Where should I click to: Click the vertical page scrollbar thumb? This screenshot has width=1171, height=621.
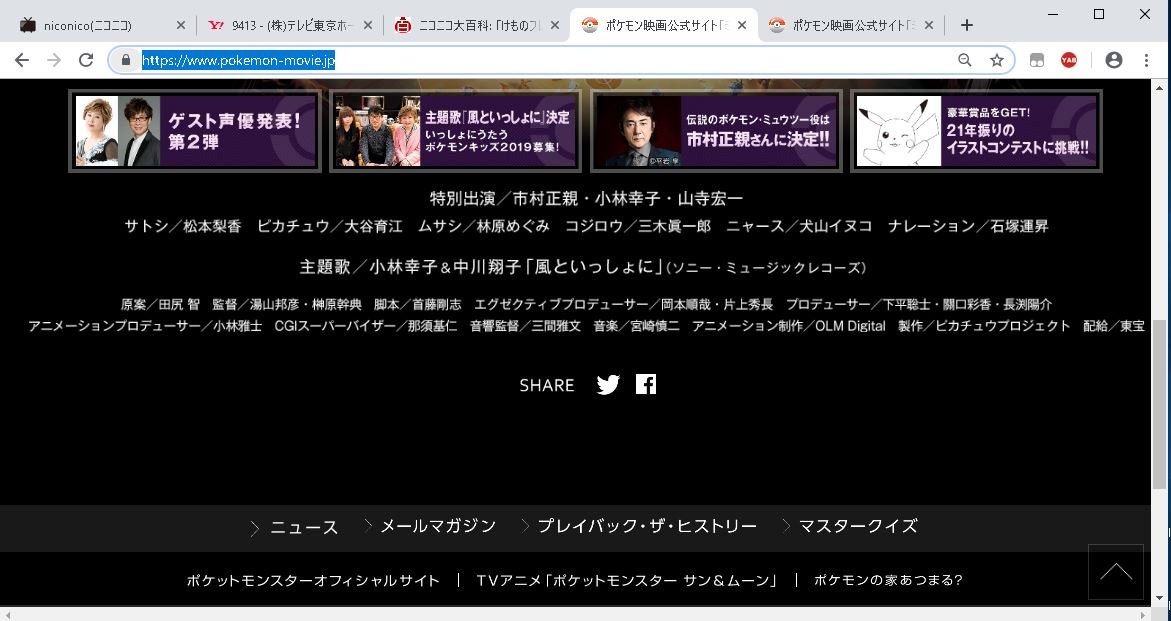[1160, 405]
